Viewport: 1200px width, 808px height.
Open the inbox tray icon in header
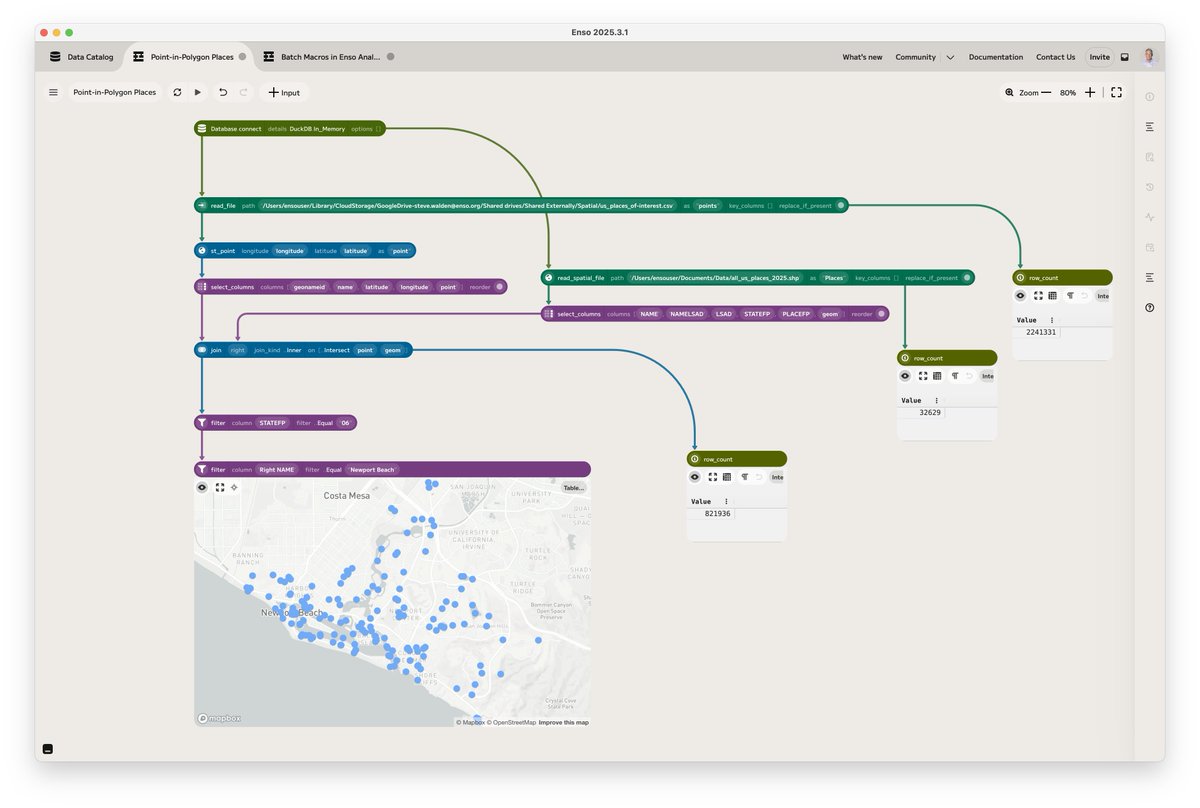pyautogui.click(x=1125, y=57)
